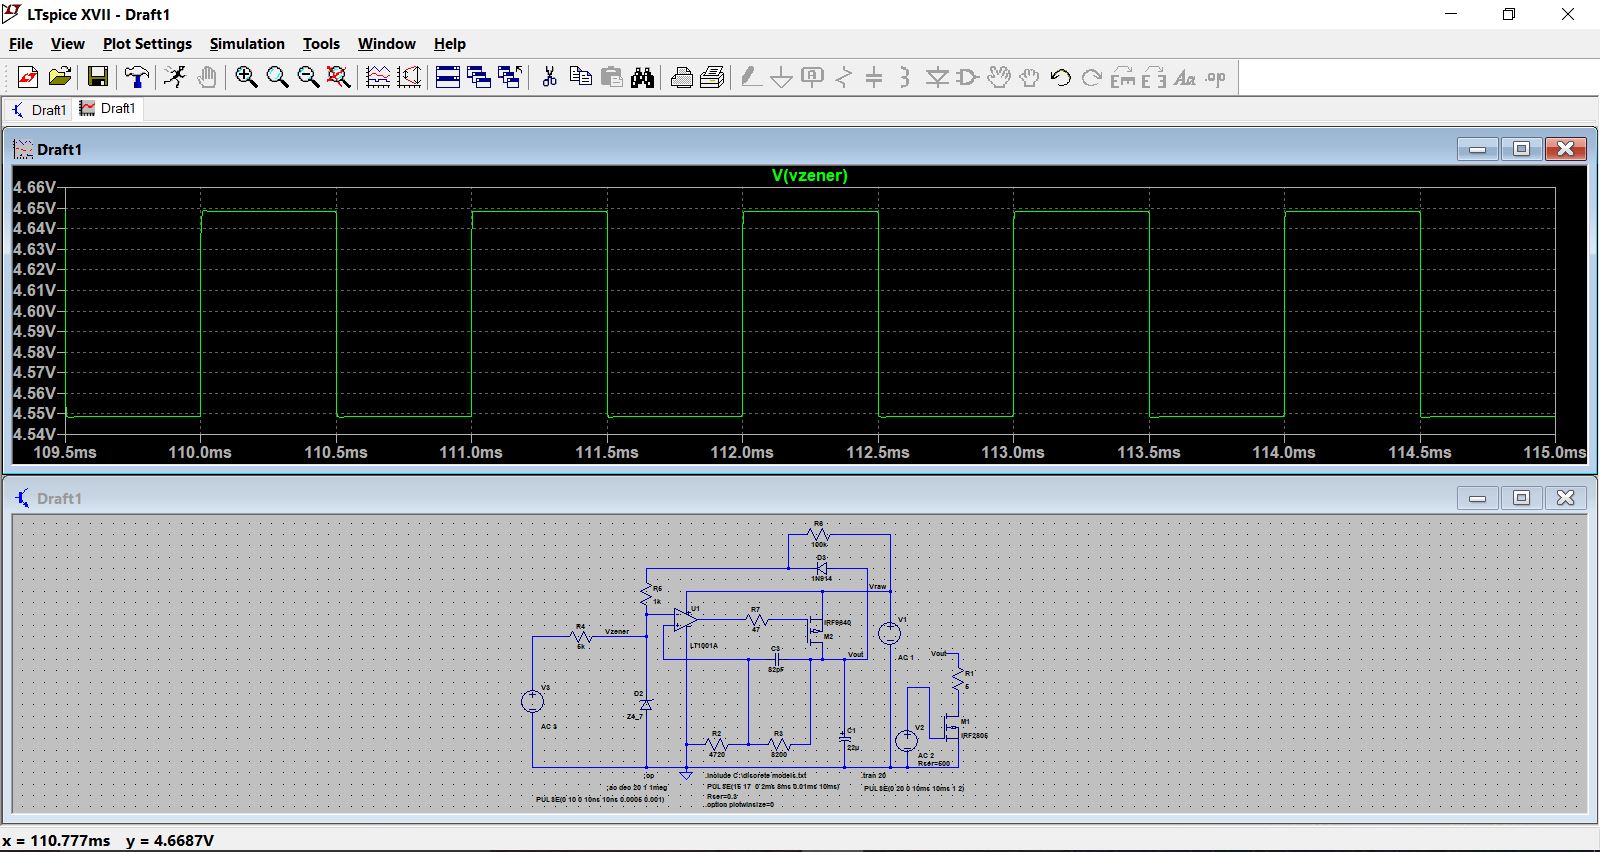The image size is (1600, 852).
Task: Switch to the Draft1 waveform tab
Action: (108, 108)
